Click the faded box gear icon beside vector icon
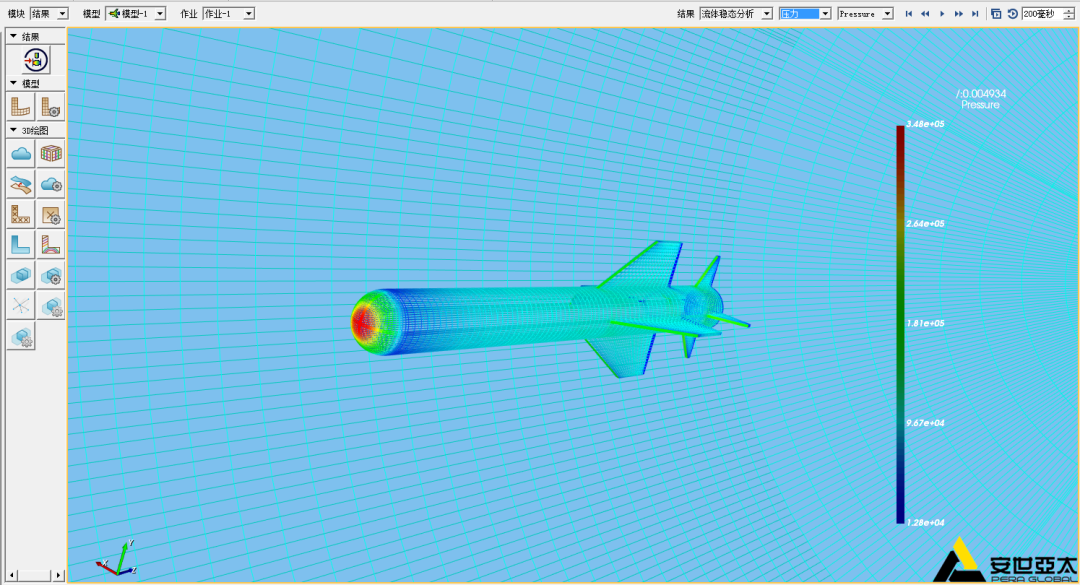Image resolution: width=1080 pixels, height=585 pixels. [51, 306]
